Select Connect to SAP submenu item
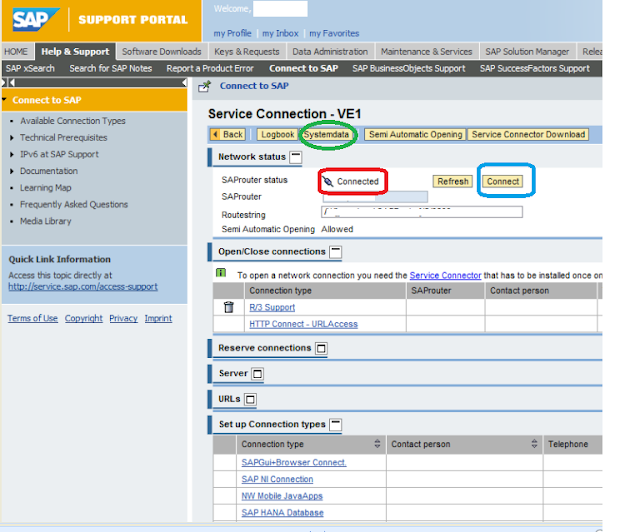Screen dimensions: 640x532 click(303, 68)
